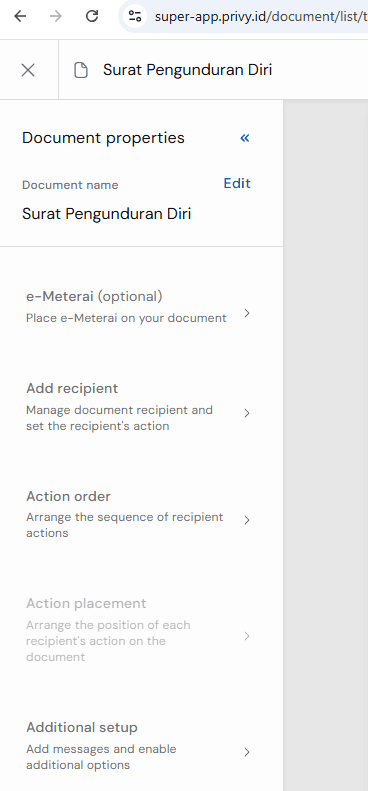368x791 pixels.
Task: Click Edit next to Document name
Action: 237,183
